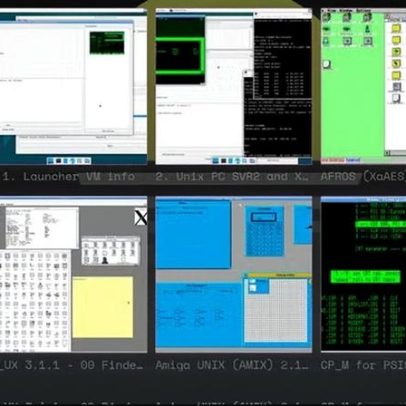Click the 'A_UX 3.1.1 - 00 Finde' caption

tap(71, 365)
